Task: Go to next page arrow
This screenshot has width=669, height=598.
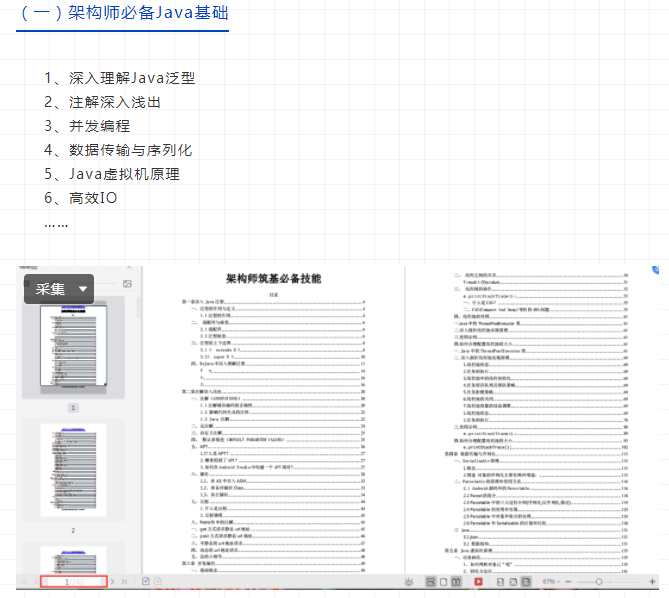Action: 112,581
